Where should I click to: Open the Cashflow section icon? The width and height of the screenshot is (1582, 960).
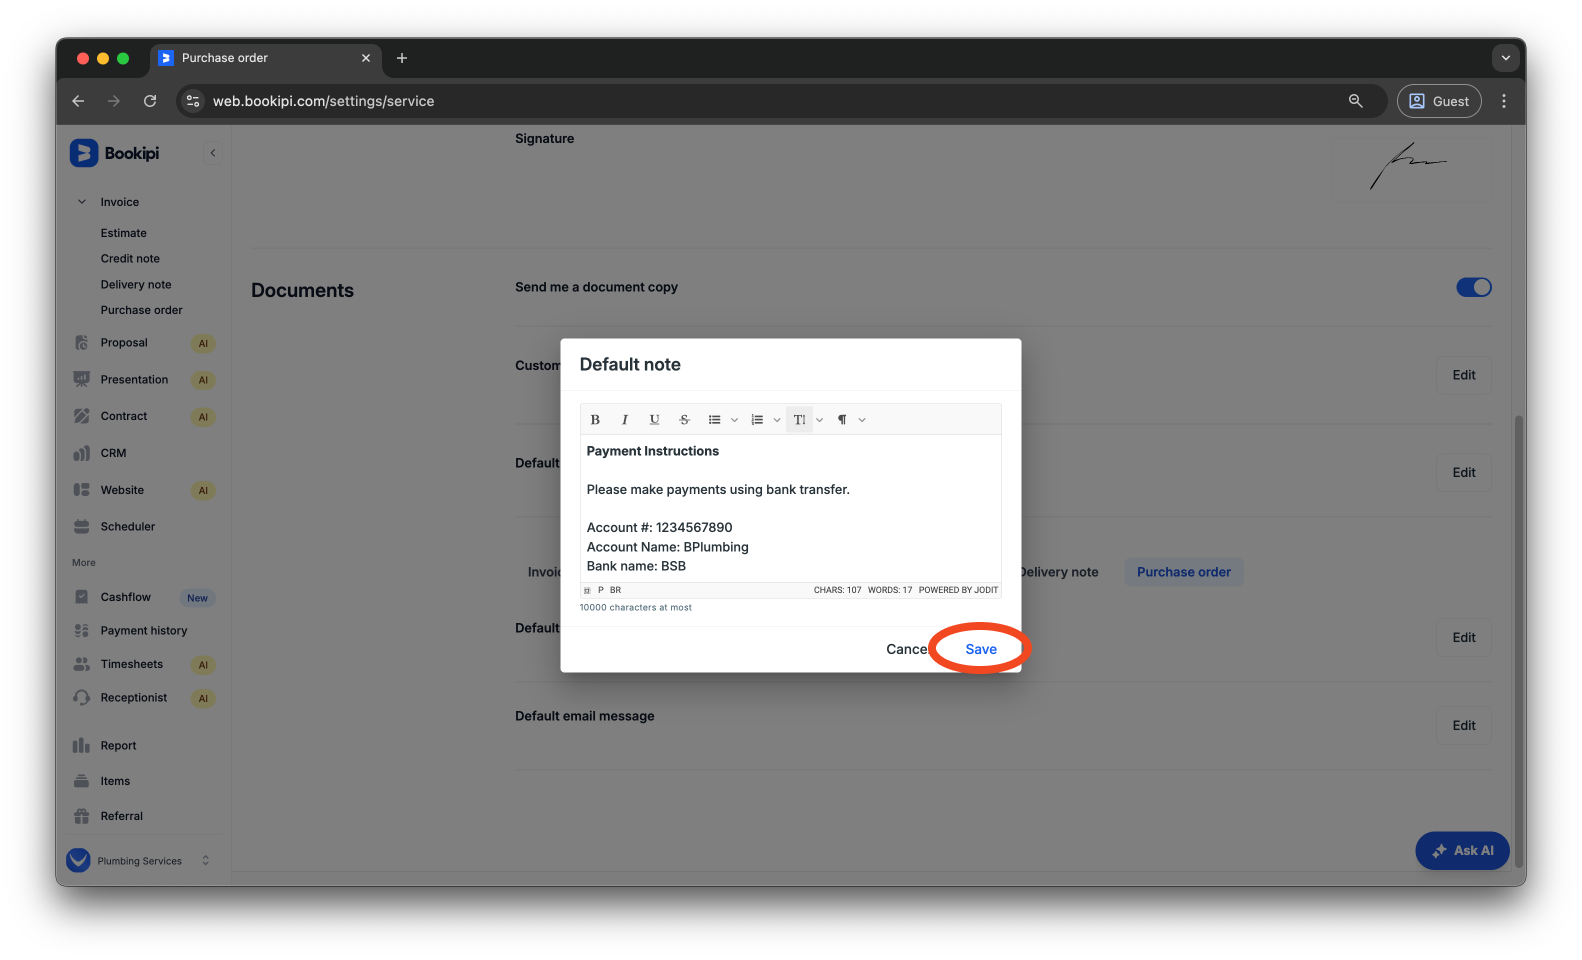(82, 597)
